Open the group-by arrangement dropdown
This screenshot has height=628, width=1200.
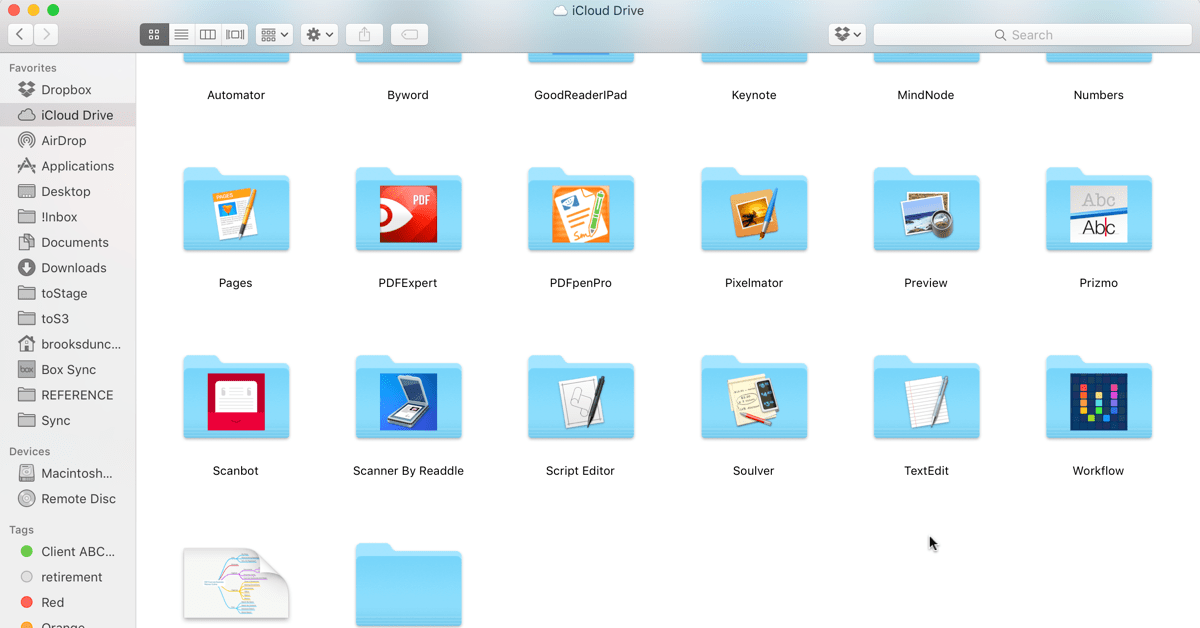click(274, 34)
